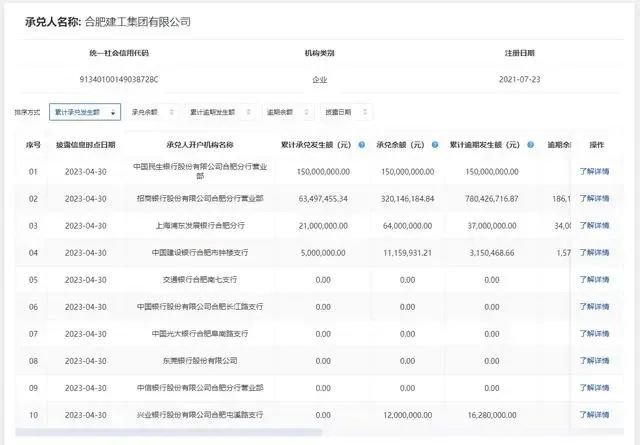The height and width of the screenshot is (445, 640).
Task: Click the value 63,497,455.34 in row 02
Action: tap(323, 199)
